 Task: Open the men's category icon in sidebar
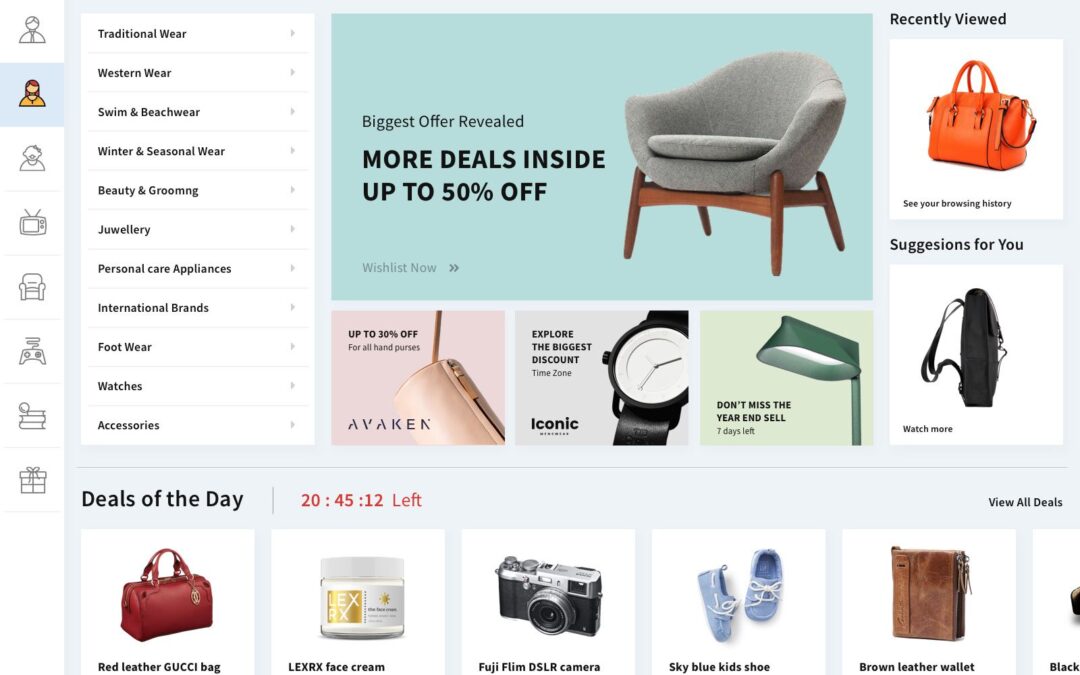32,30
